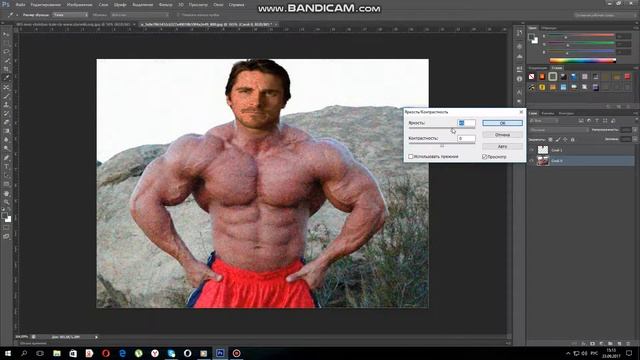Toggle the 'Использовать прежние' checkbox

tap(411, 156)
